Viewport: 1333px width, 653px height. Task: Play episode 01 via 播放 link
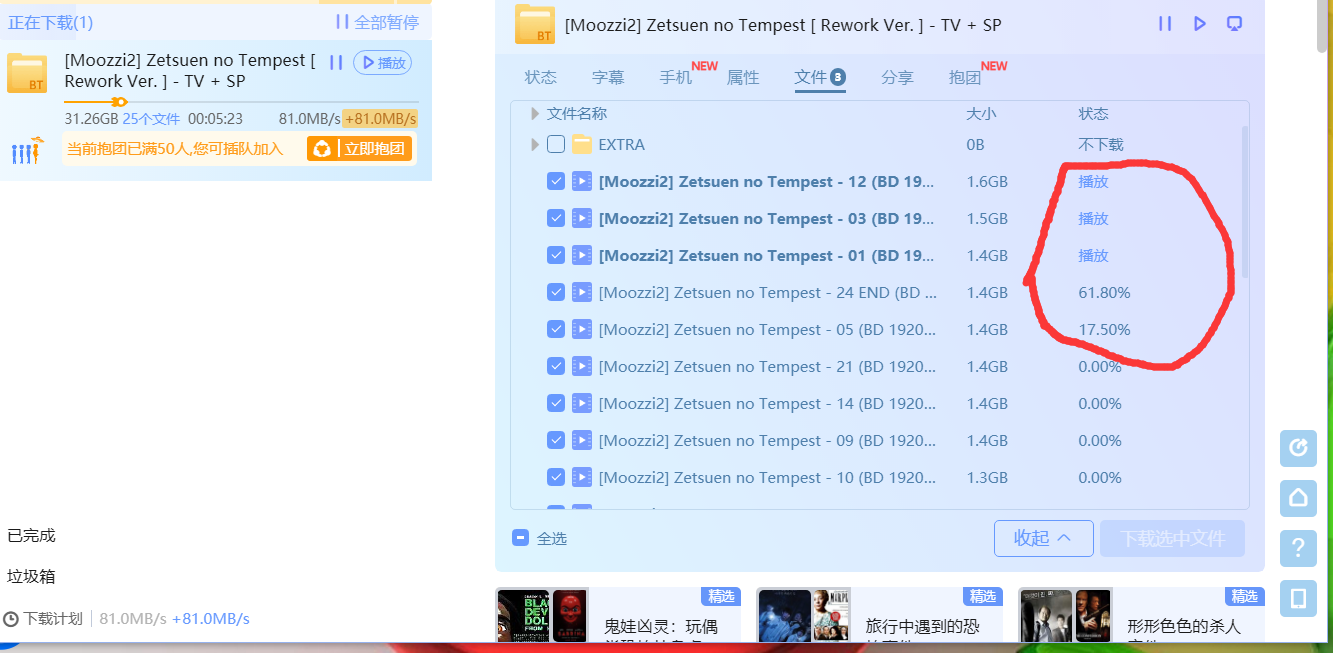(x=1093, y=256)
